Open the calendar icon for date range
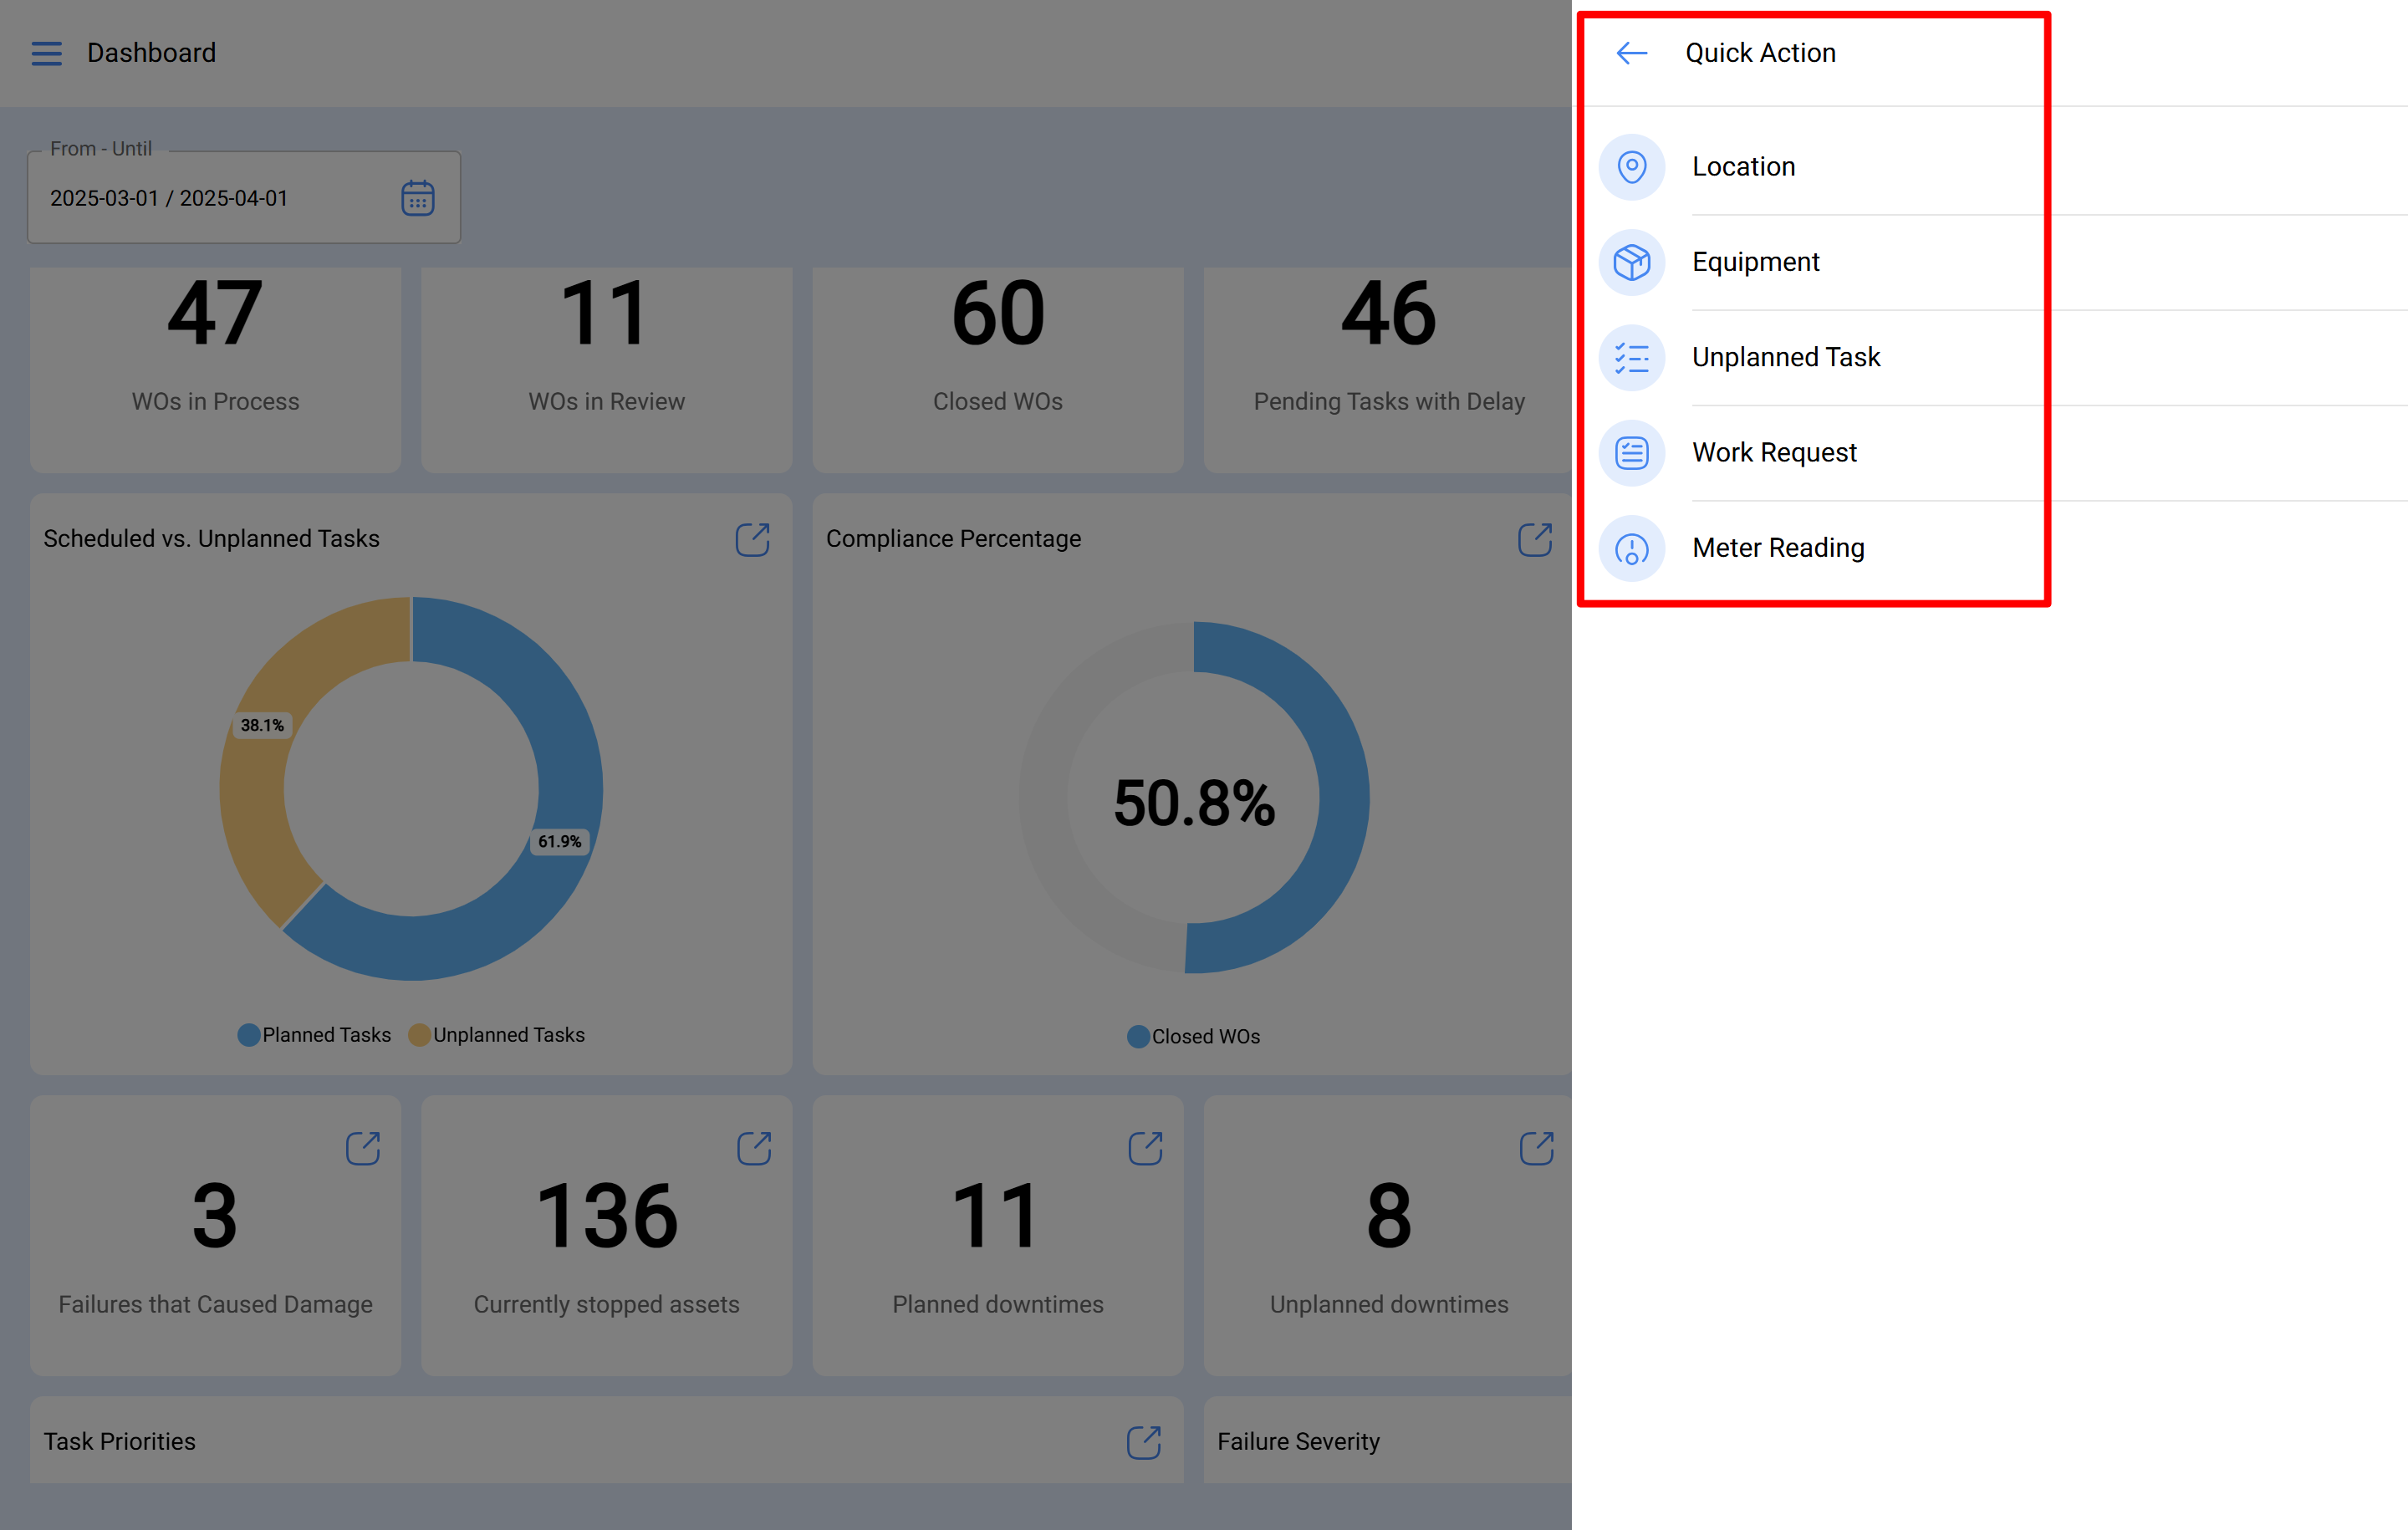 coord(418,198)
